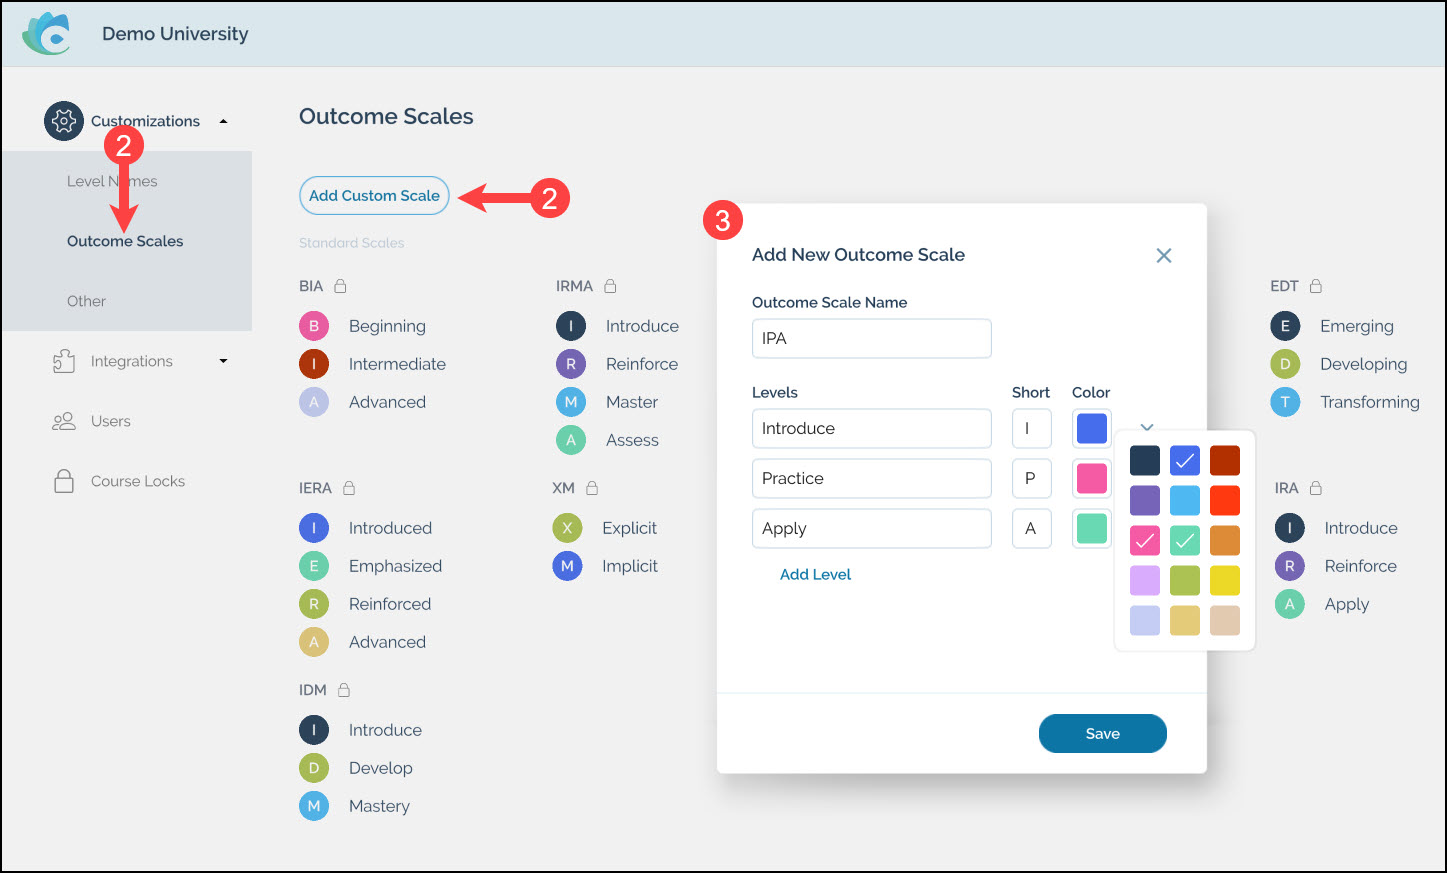Click the pink B Beginning badge
This screenshot has width=1447, height=873.
pyautogui.click(x=314, y=326)
